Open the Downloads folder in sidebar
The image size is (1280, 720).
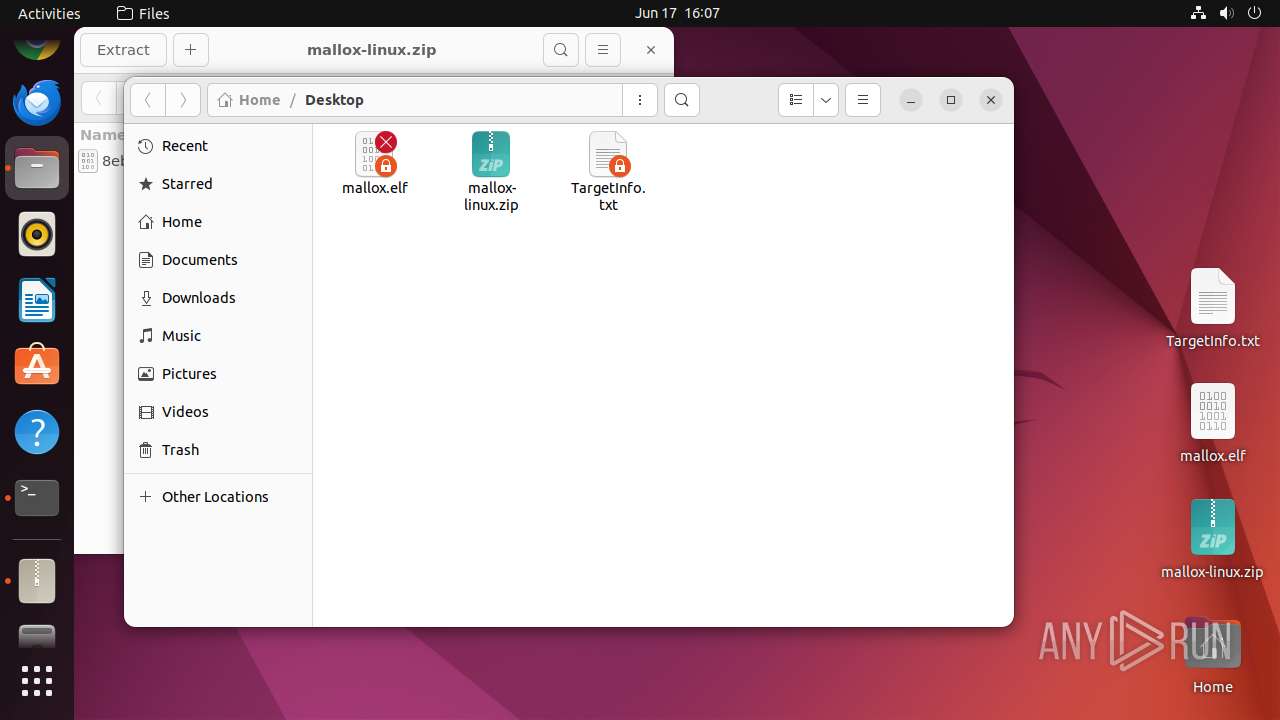coord(218,298)
